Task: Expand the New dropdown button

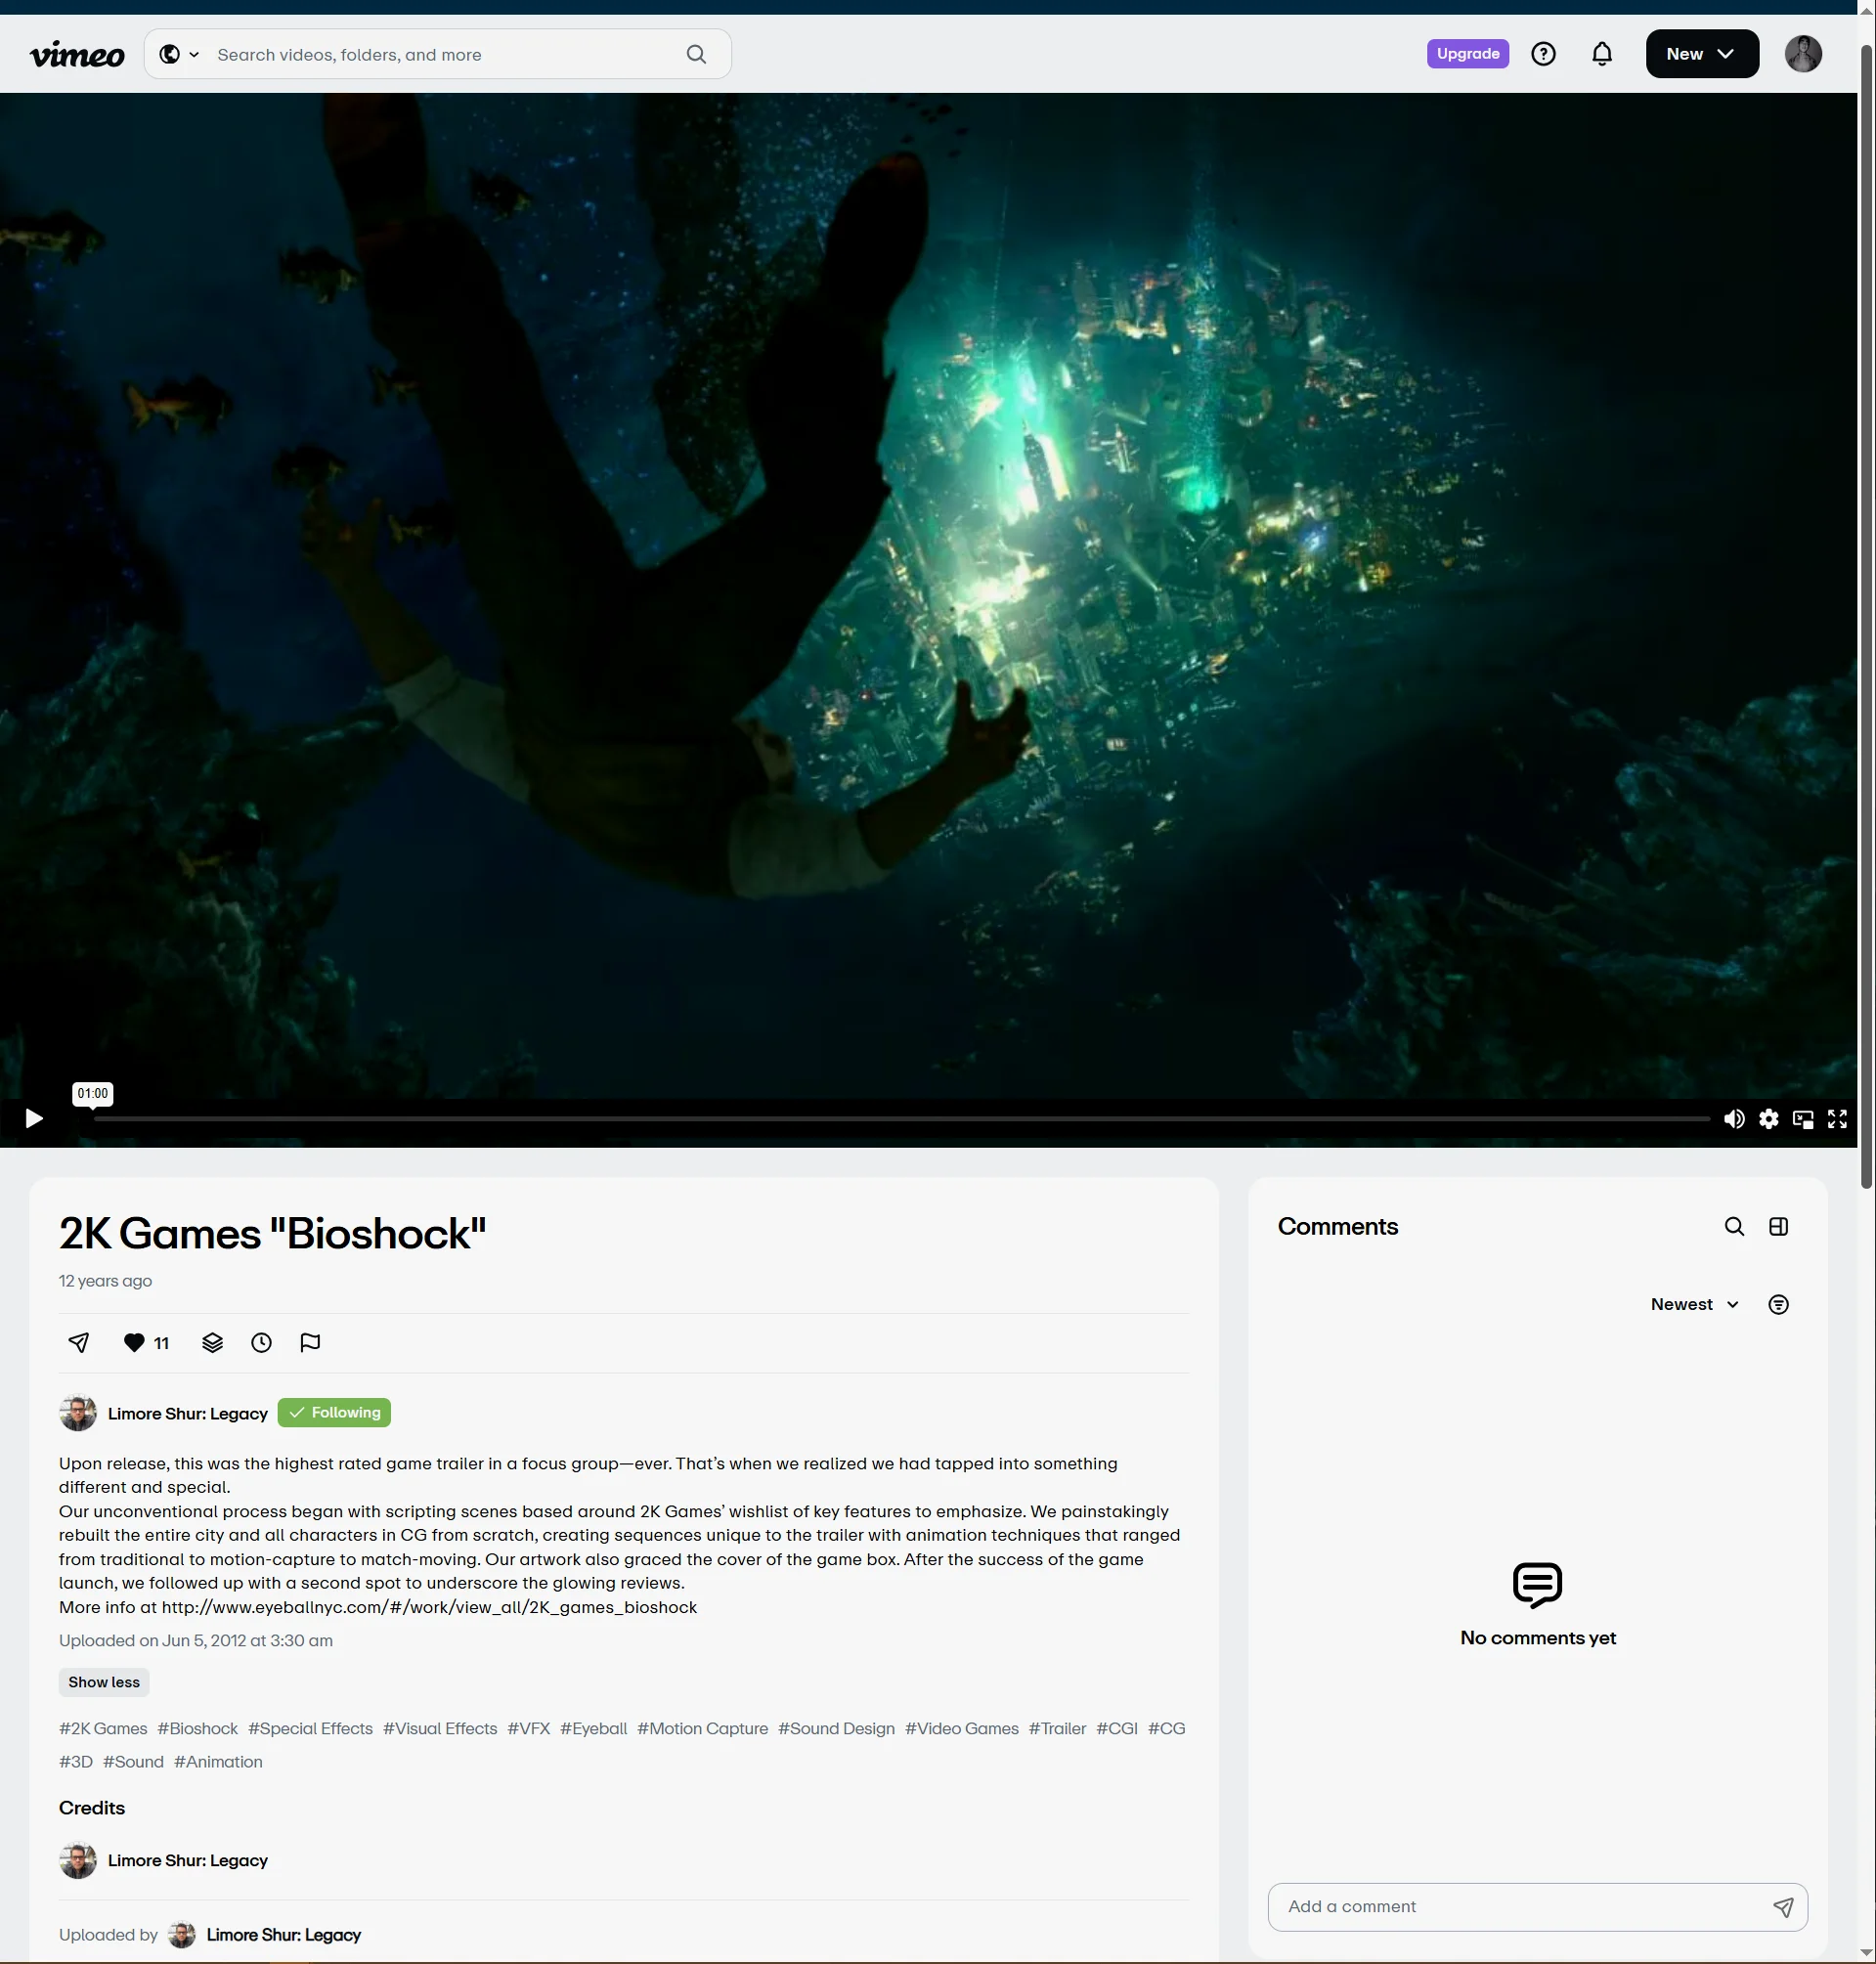Action: pyautogui.click(x=1702, y=54)
